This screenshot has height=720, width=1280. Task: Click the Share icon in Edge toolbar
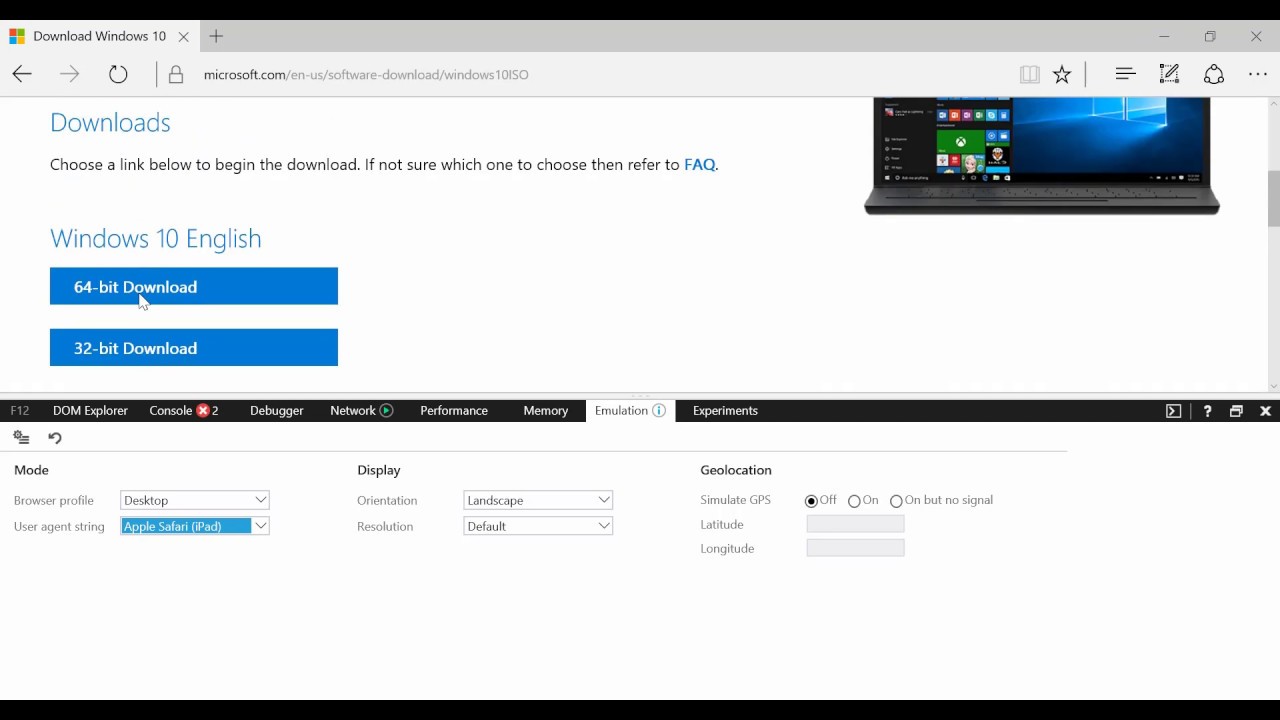(x=1214, y=74)
